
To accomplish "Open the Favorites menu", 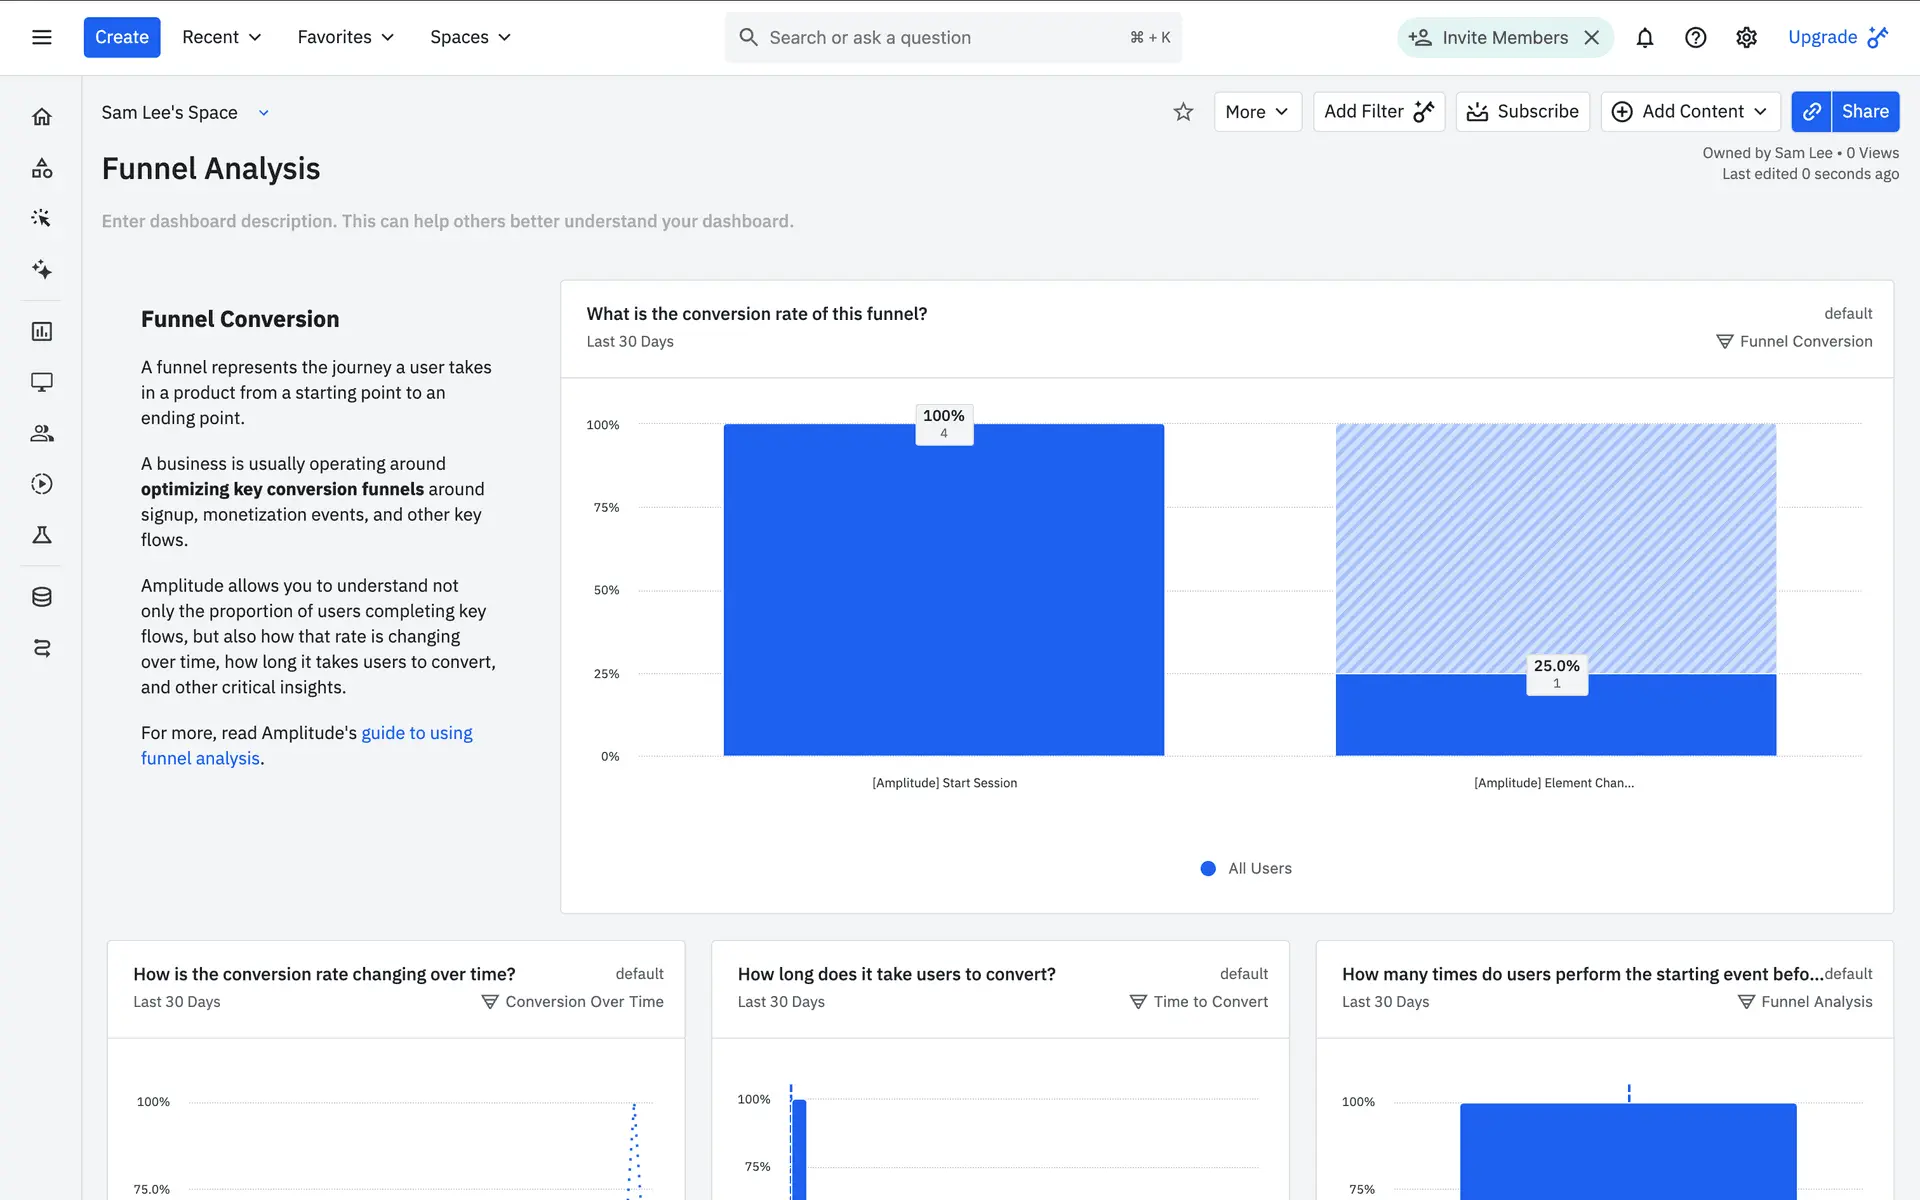I will 345,38.
